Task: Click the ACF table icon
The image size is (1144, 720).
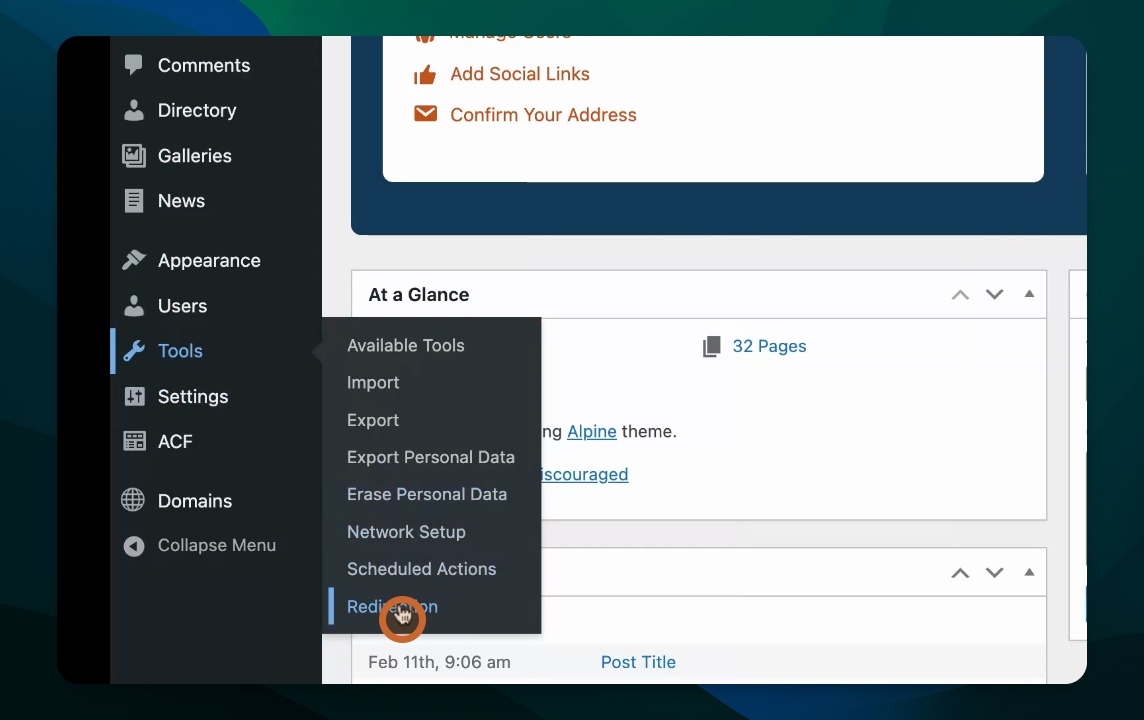Action: pos(134,441)
